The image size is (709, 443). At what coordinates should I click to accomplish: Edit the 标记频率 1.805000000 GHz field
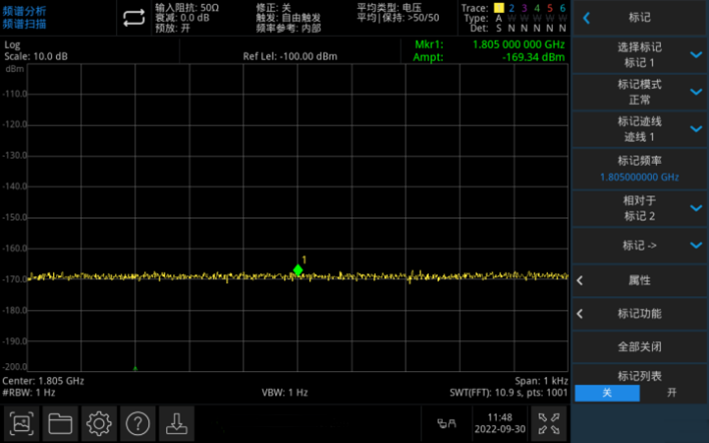[x=639, y=169]
